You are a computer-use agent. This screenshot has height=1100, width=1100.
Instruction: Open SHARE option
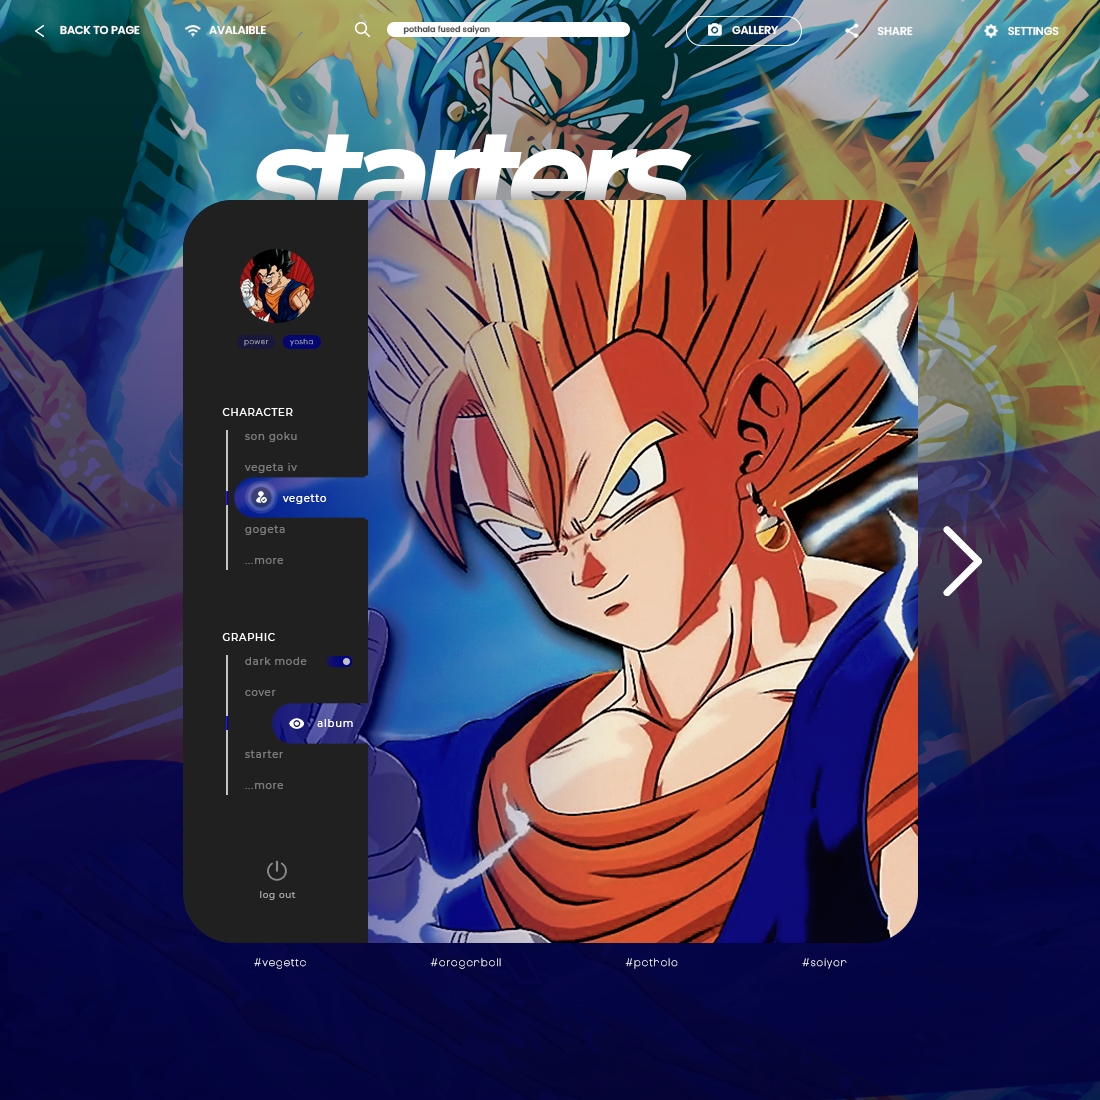[894, 31]
